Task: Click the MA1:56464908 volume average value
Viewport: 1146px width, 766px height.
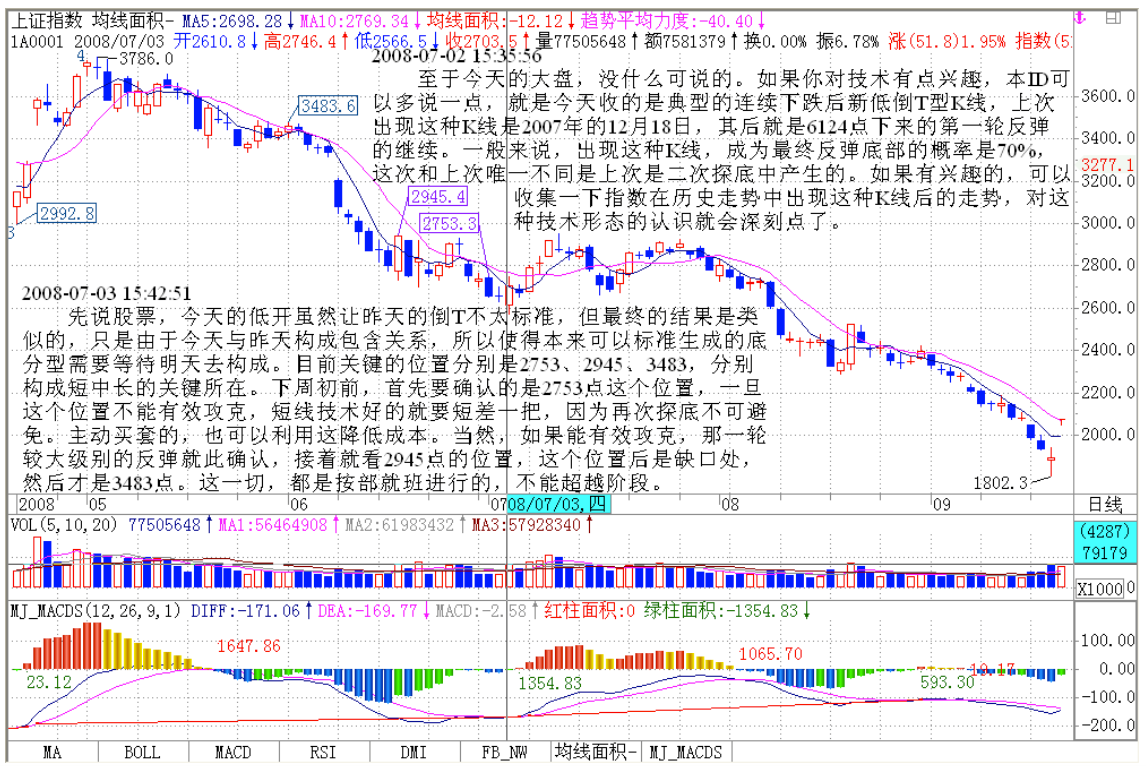Action: [273, 525]
